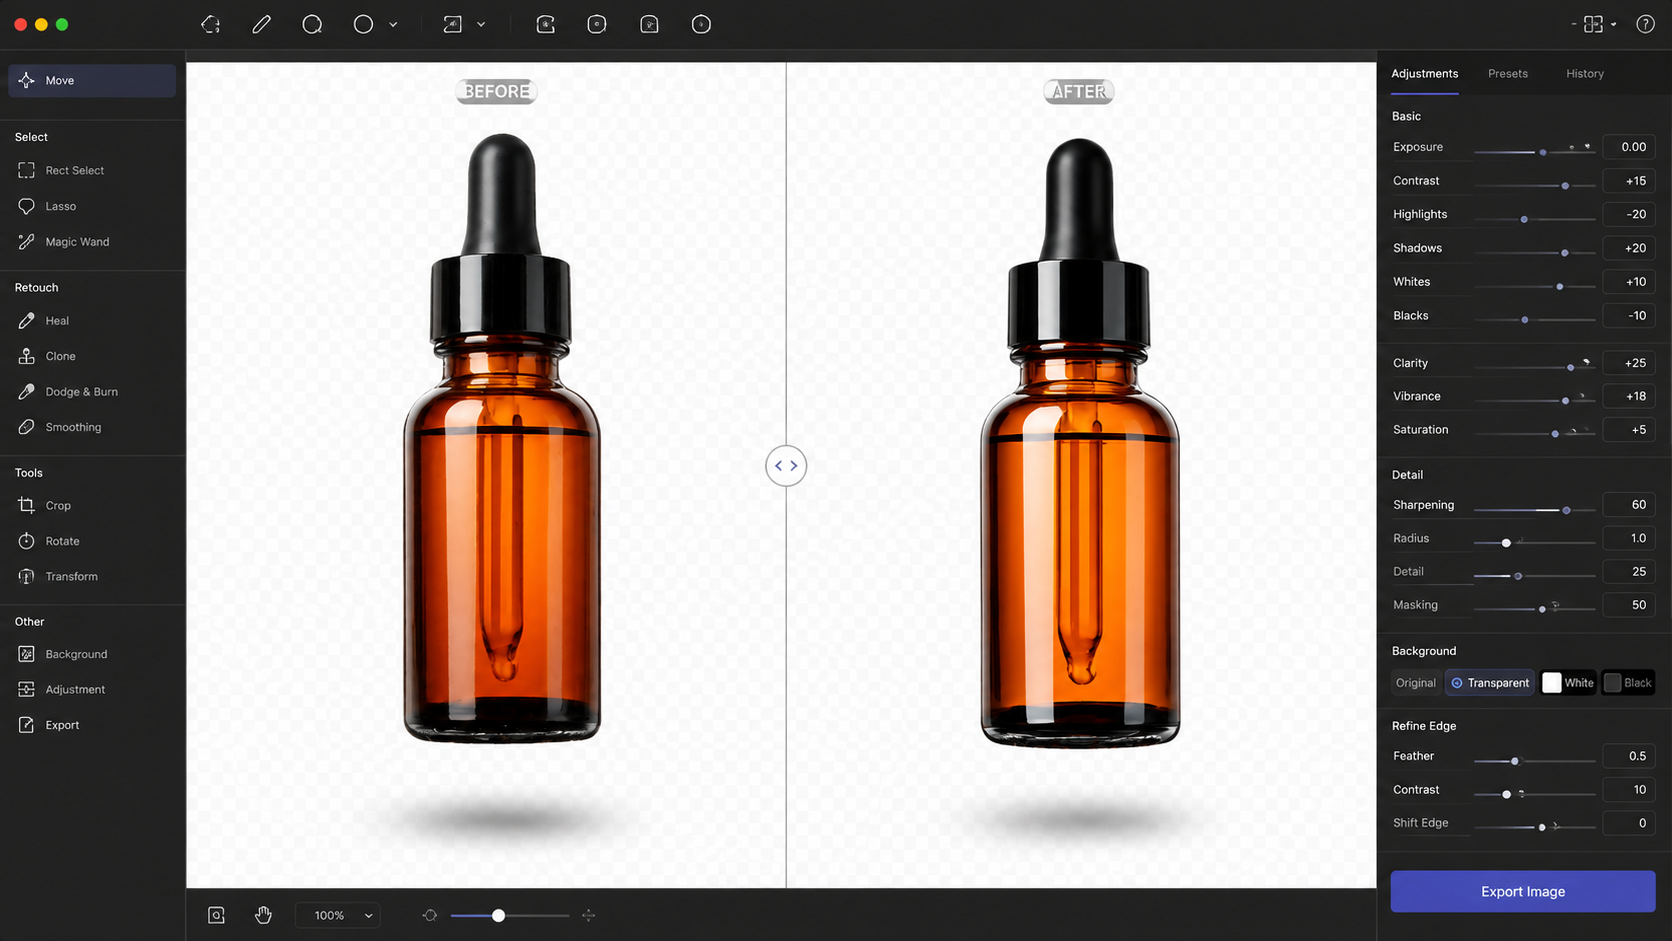Image resolution: width=1672 pixels, height=941 pixels.
Task: Switch to the Presets tab
Action: 1507,74
